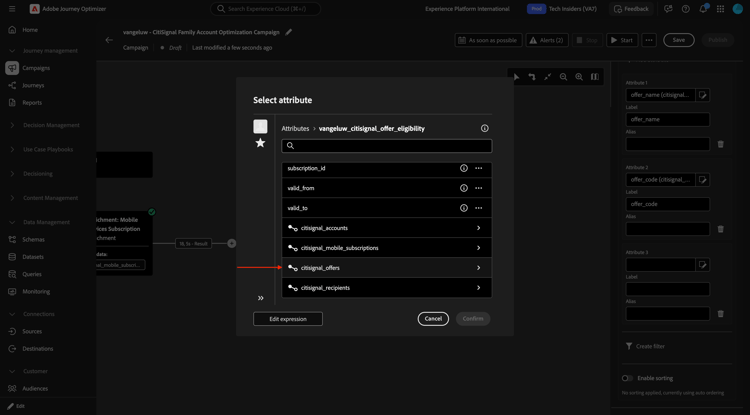Edit the campaign name pencil icon
Viewport: 750px width, 415px height.
tap(288, 32)
